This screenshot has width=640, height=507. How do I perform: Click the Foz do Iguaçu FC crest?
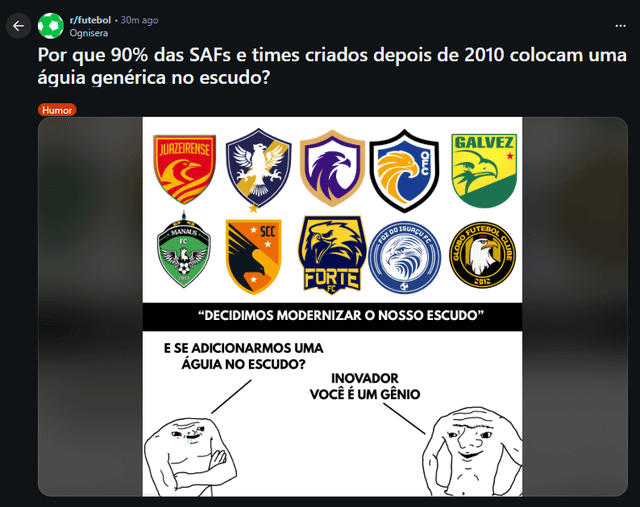[404, 257]
